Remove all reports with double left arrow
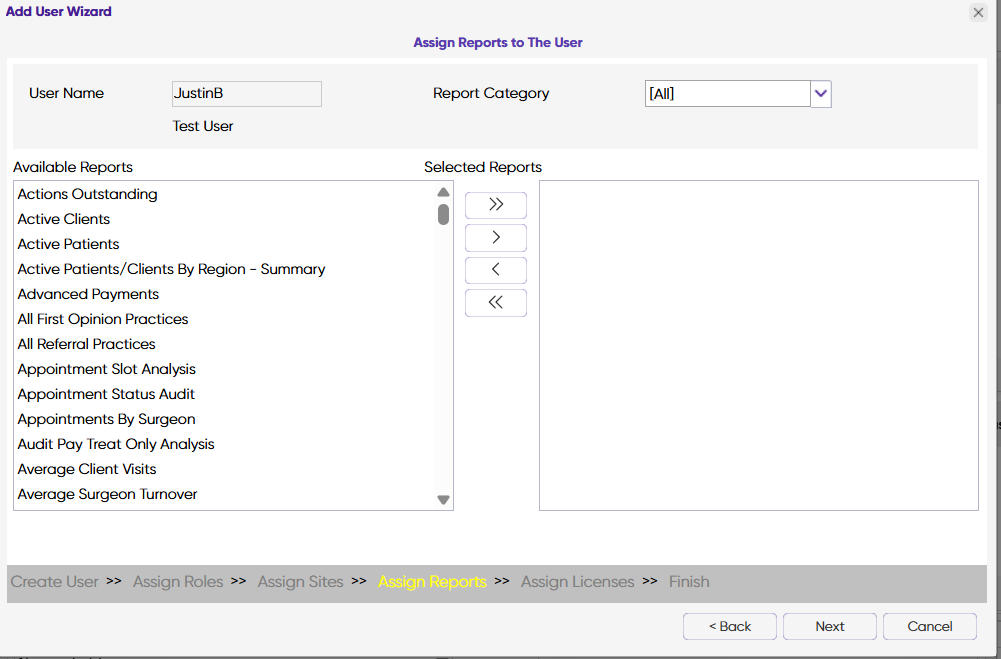The image size is (1001, 659). tap(496, 303)
